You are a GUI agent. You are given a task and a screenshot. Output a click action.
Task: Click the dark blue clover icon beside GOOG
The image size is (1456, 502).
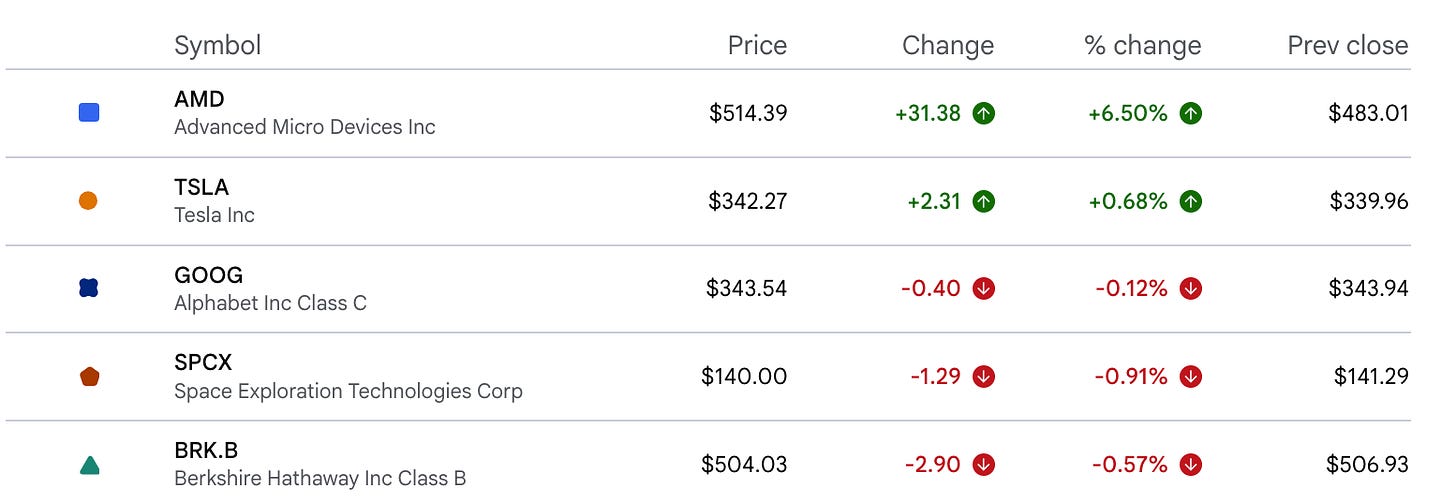click(88, 288)
